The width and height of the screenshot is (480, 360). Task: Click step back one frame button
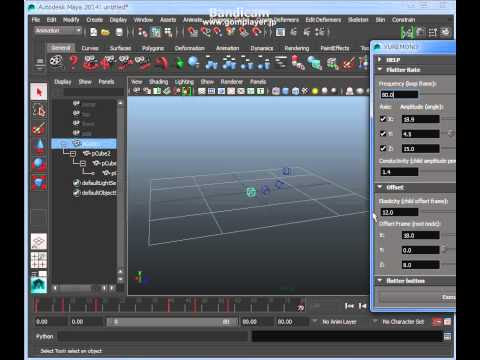pos(362,306)
